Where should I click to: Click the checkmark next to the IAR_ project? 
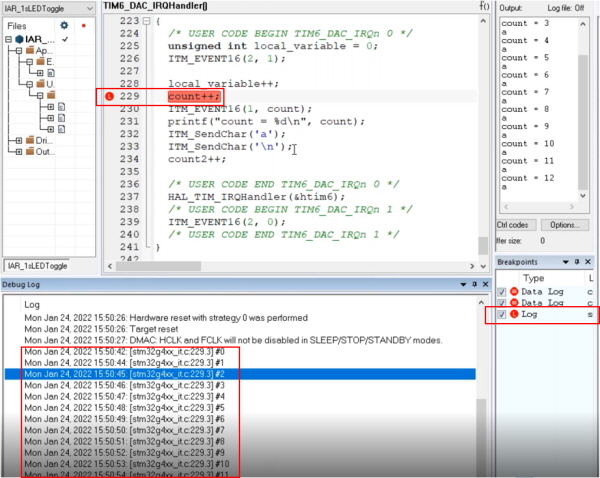click(x=65, y=39)
